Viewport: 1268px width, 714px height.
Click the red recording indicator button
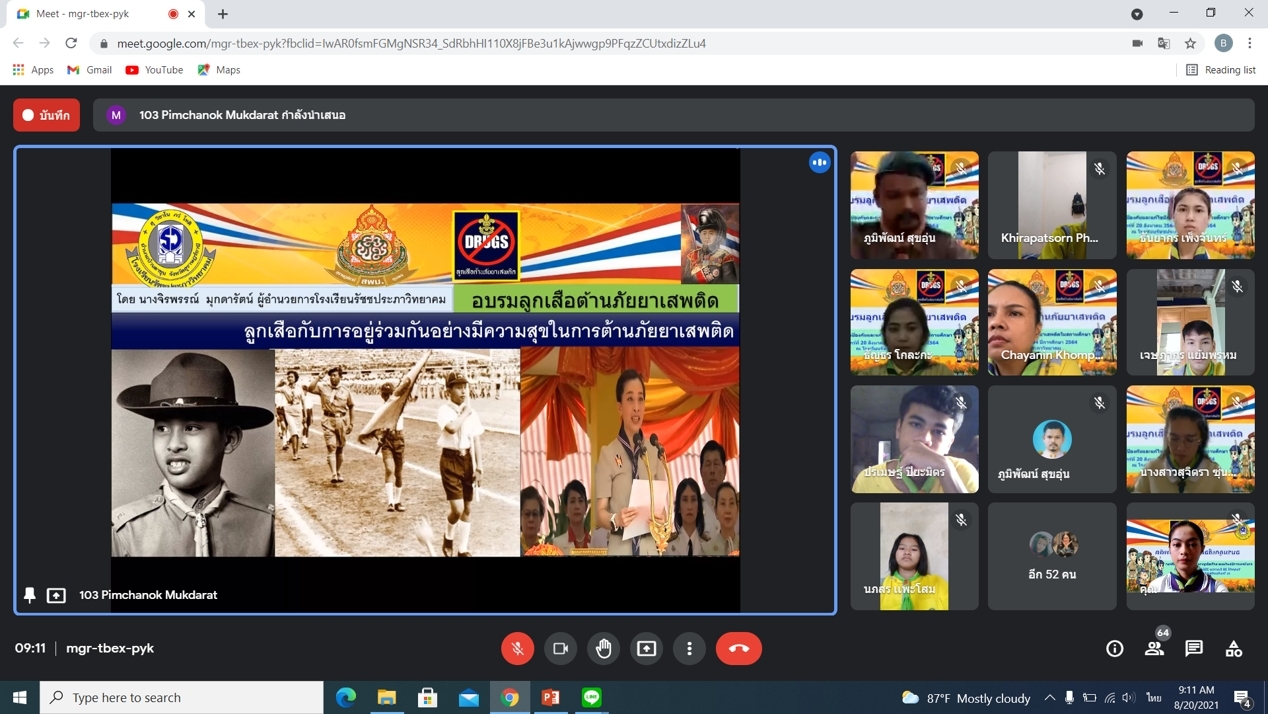[x=46, y=115]
